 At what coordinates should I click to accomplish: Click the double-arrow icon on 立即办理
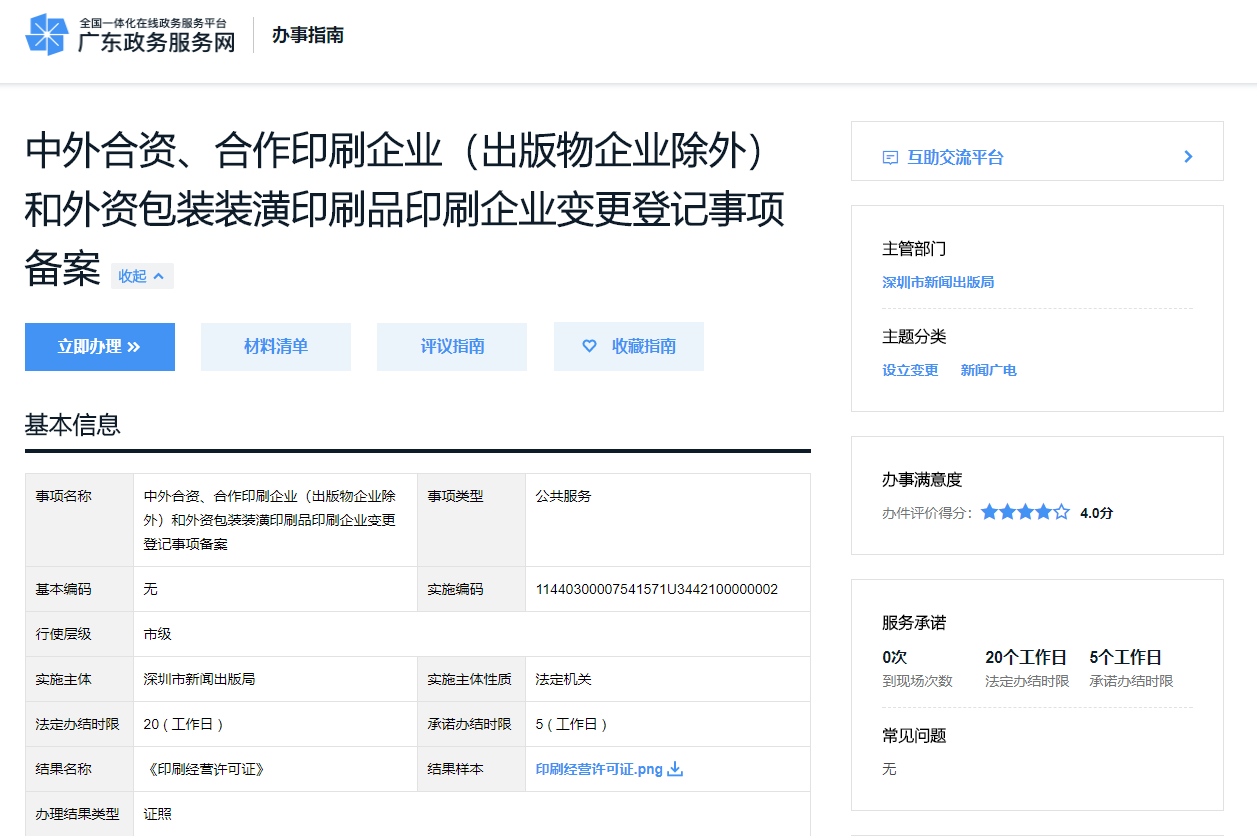tap(134, 347)
